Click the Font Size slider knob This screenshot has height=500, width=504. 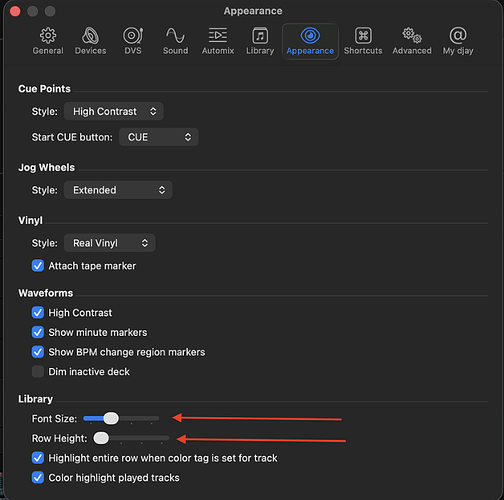tap(111, 418)
